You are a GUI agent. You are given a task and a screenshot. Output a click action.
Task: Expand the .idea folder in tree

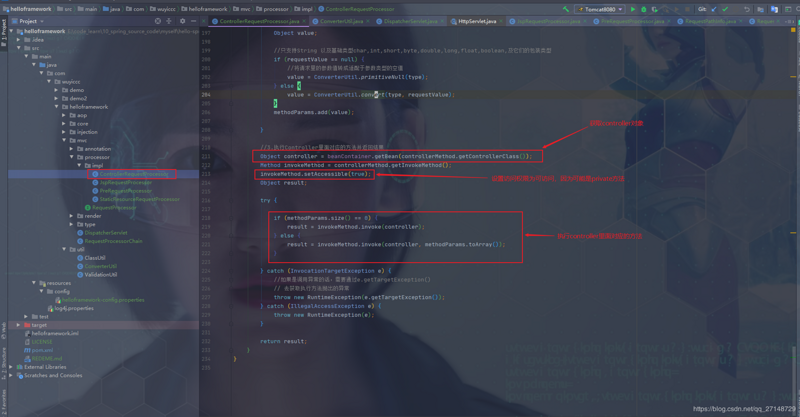(19, 39)
